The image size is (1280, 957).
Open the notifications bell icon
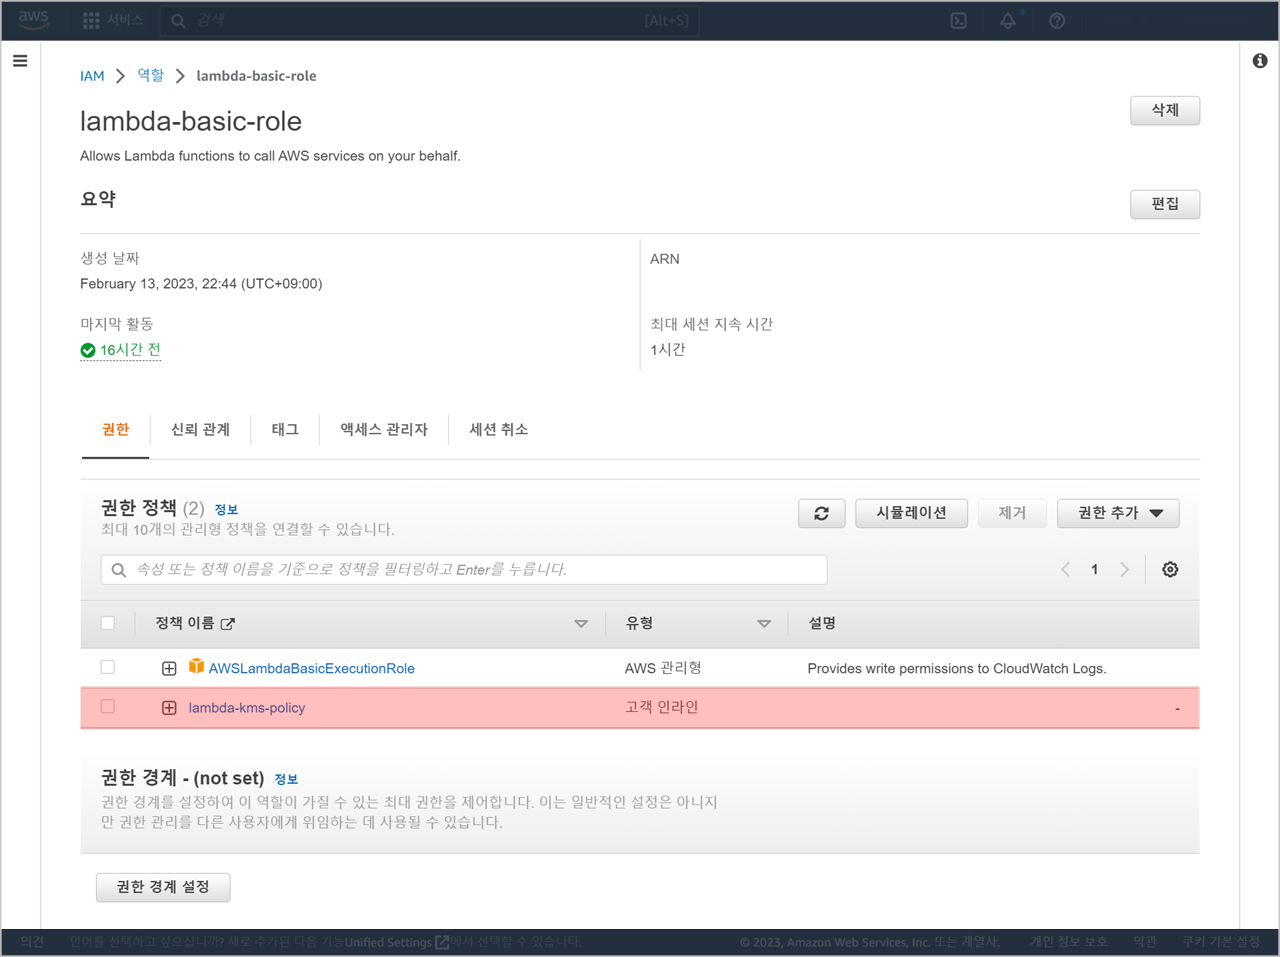tap(1007, 20)
